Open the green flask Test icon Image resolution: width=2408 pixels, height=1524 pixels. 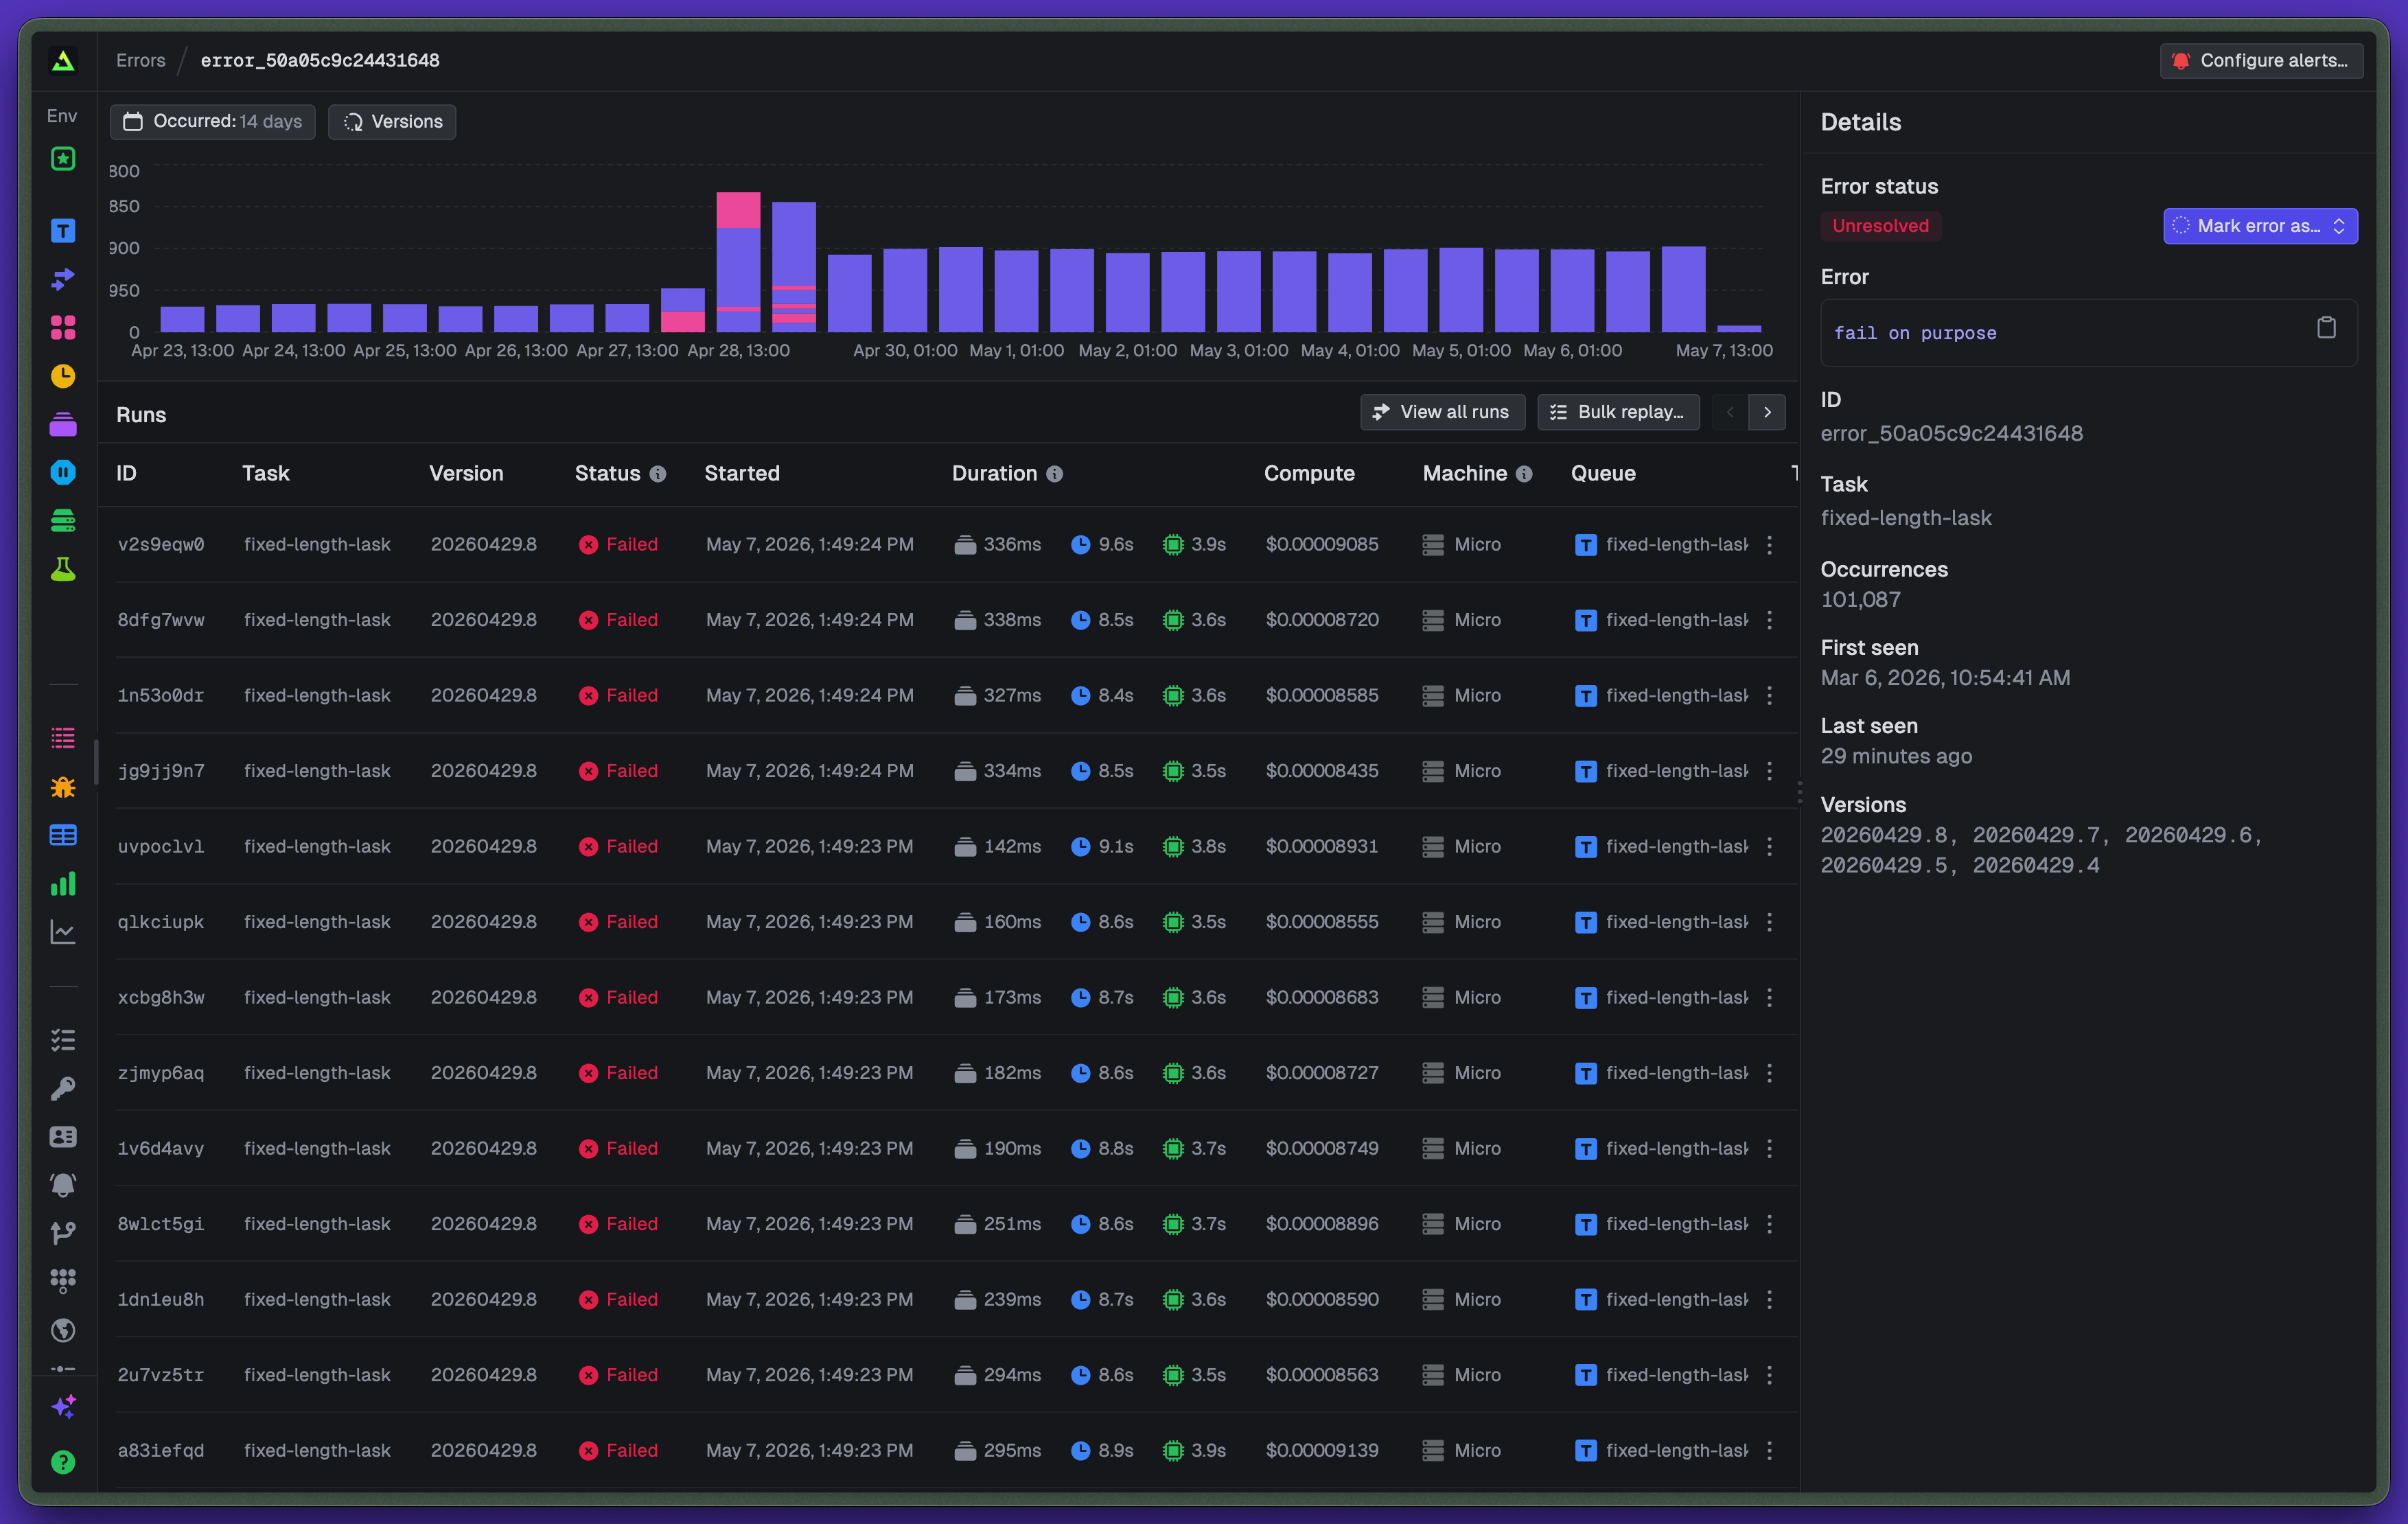(63, 569)
